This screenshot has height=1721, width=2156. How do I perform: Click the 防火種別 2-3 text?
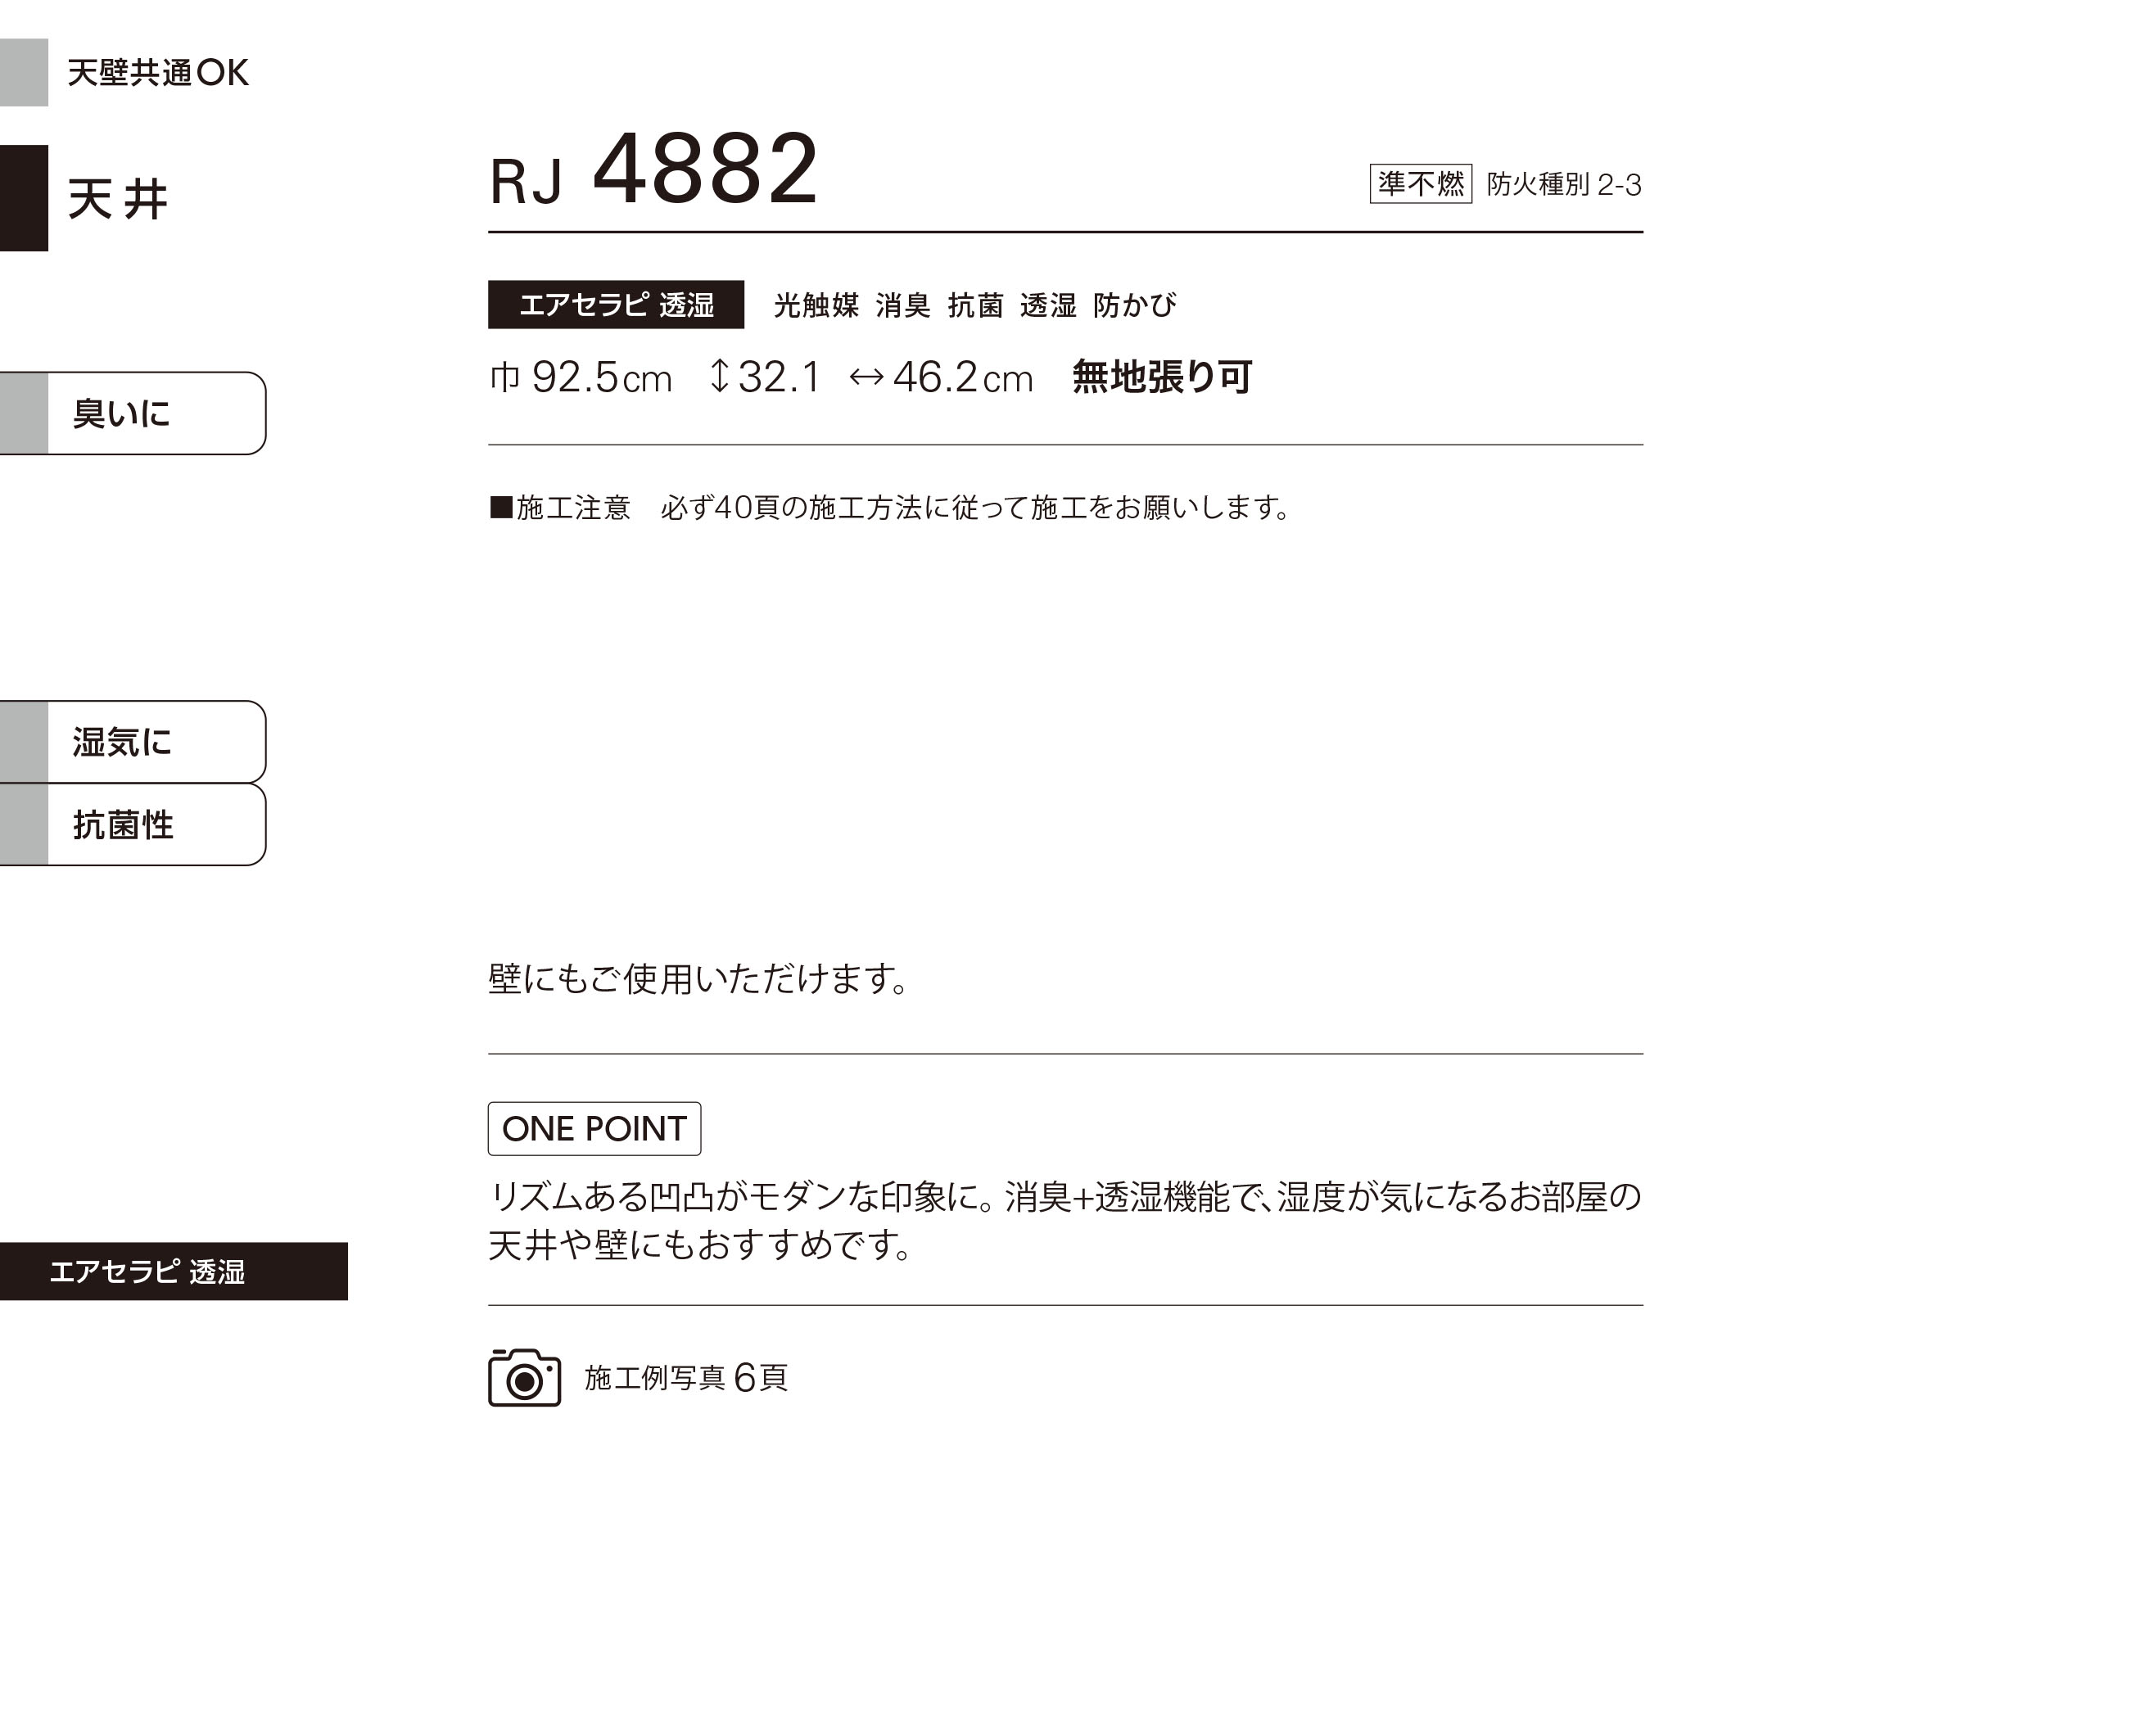[x=1564, y=184]
